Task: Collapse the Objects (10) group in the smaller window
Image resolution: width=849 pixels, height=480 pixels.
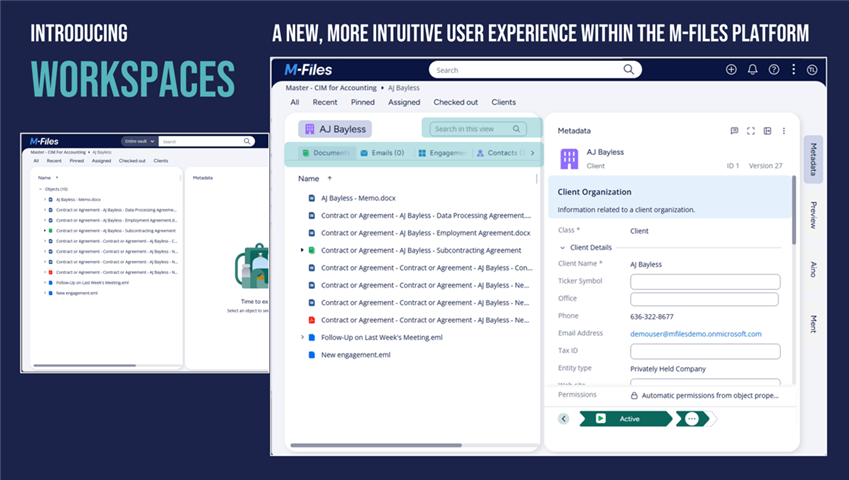Action: (x=40, y=189)
